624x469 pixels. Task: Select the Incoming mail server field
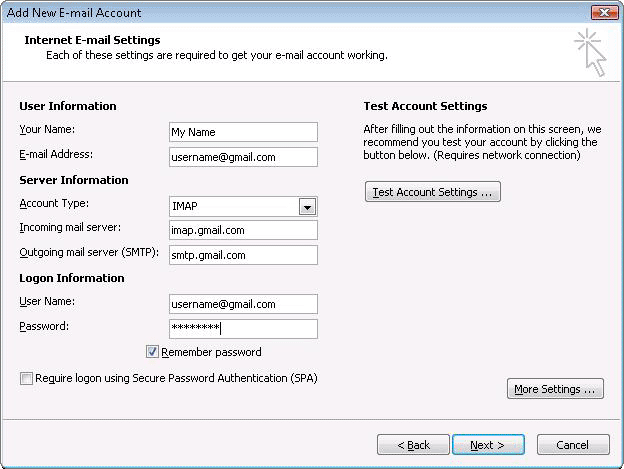click(243, 230)
